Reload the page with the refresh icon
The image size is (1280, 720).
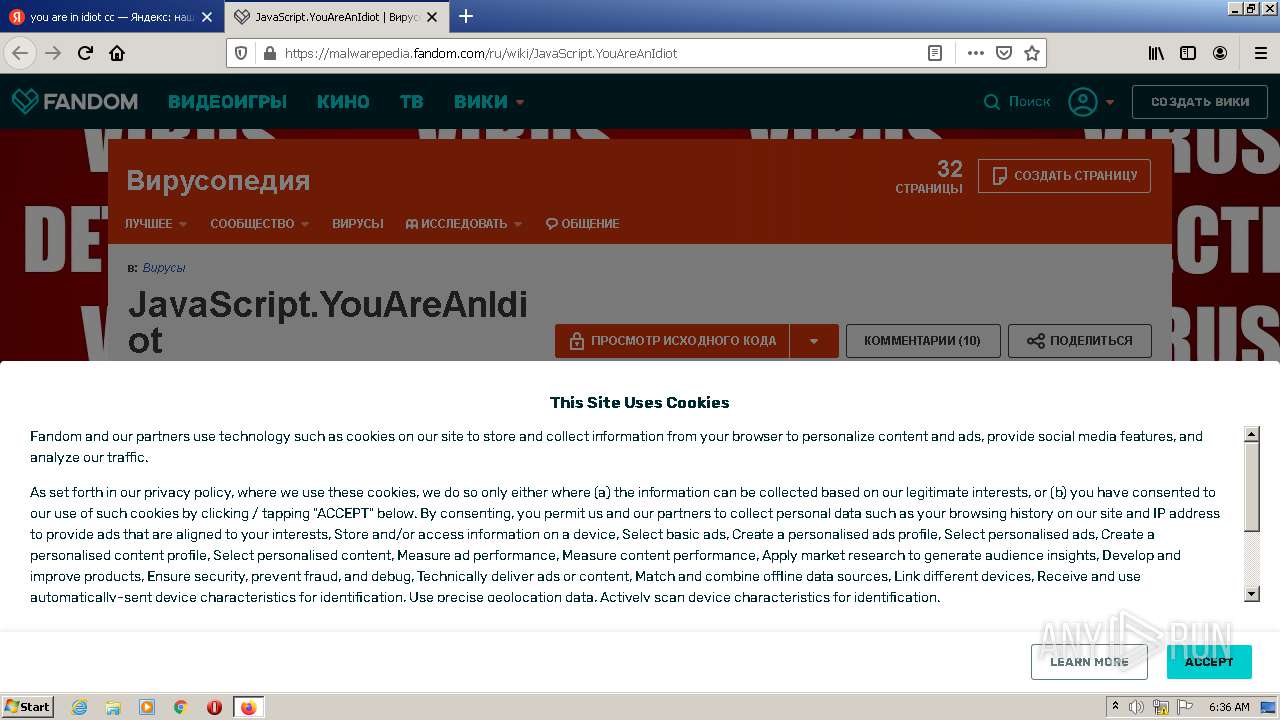coord(85,53)
